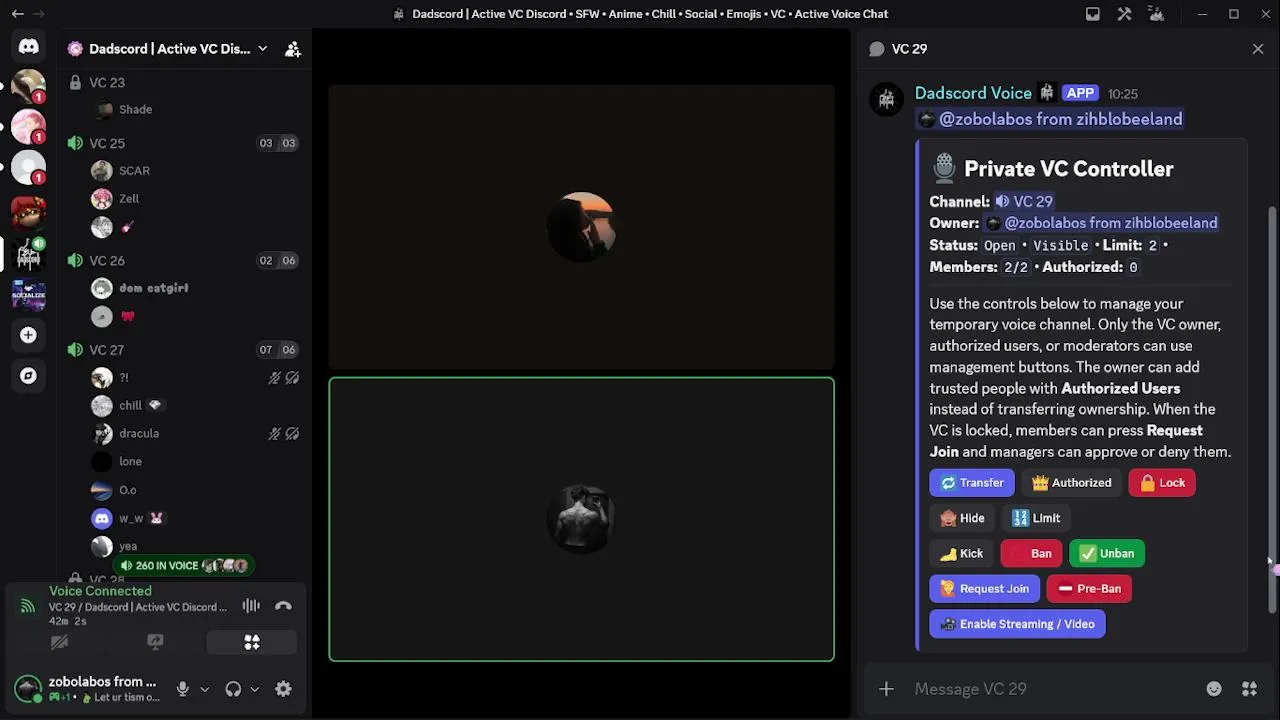Click the voice connection signal icon
Image resolution: width=1280 pixels, height=720 pixels.
(x=28, y=606)
